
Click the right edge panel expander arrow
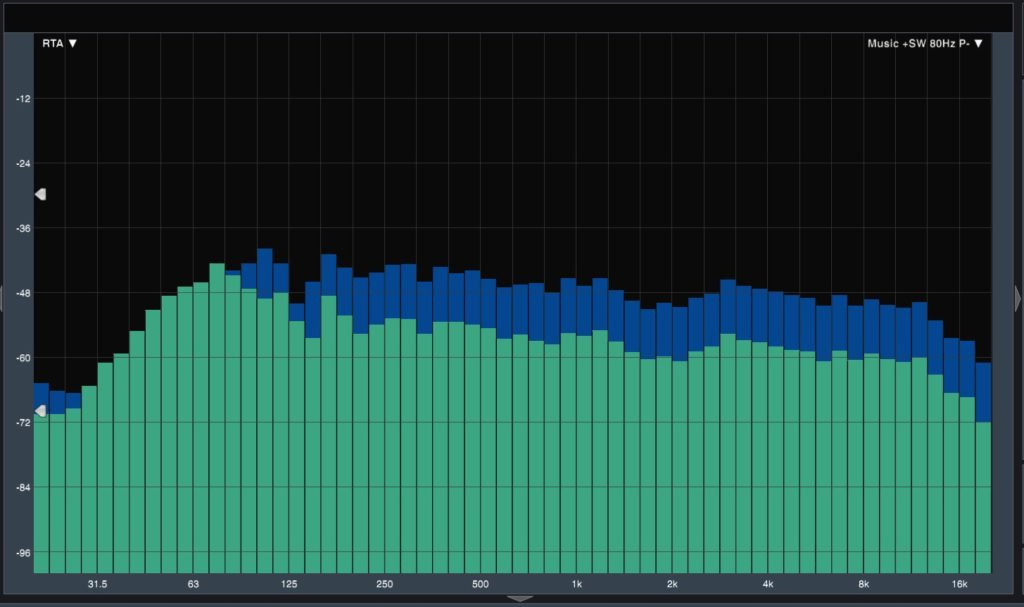click(x=1018, y=297)
